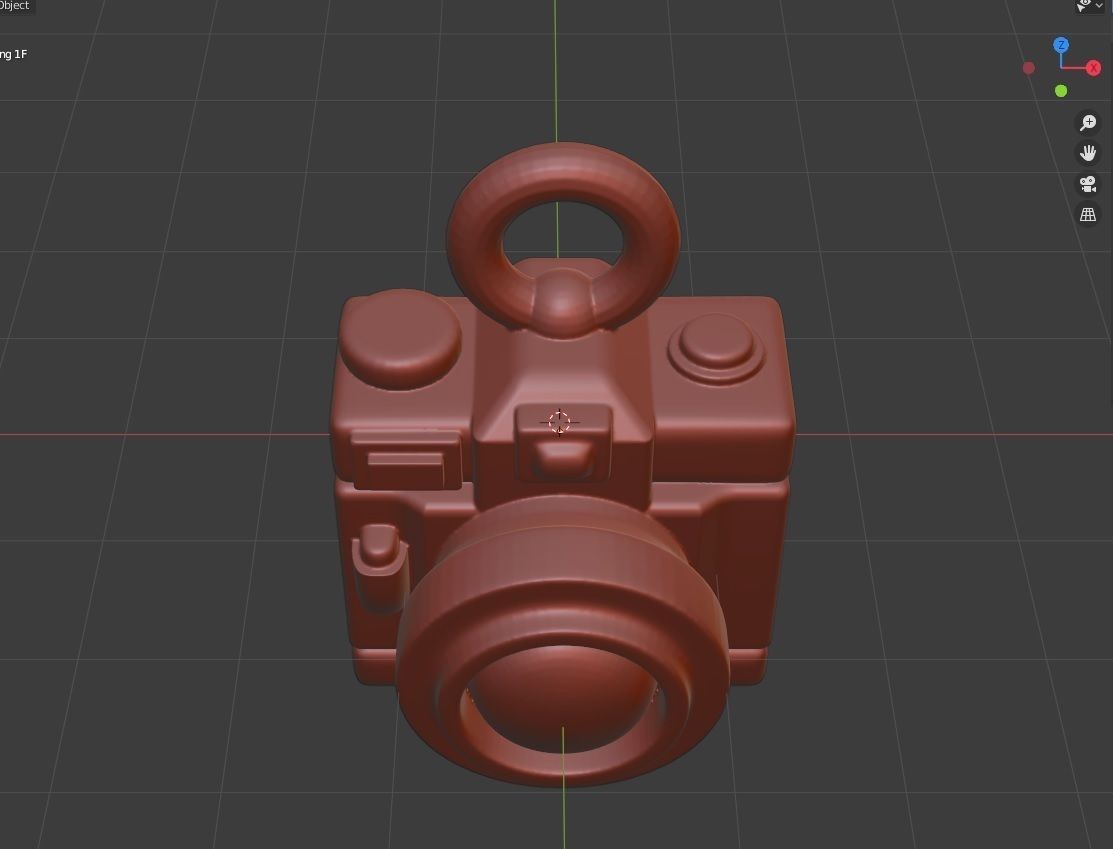This screenshot has height=849, width=1113.
Task: Click the 3D cursor at viewfinder
Action: tap(559, 422)
